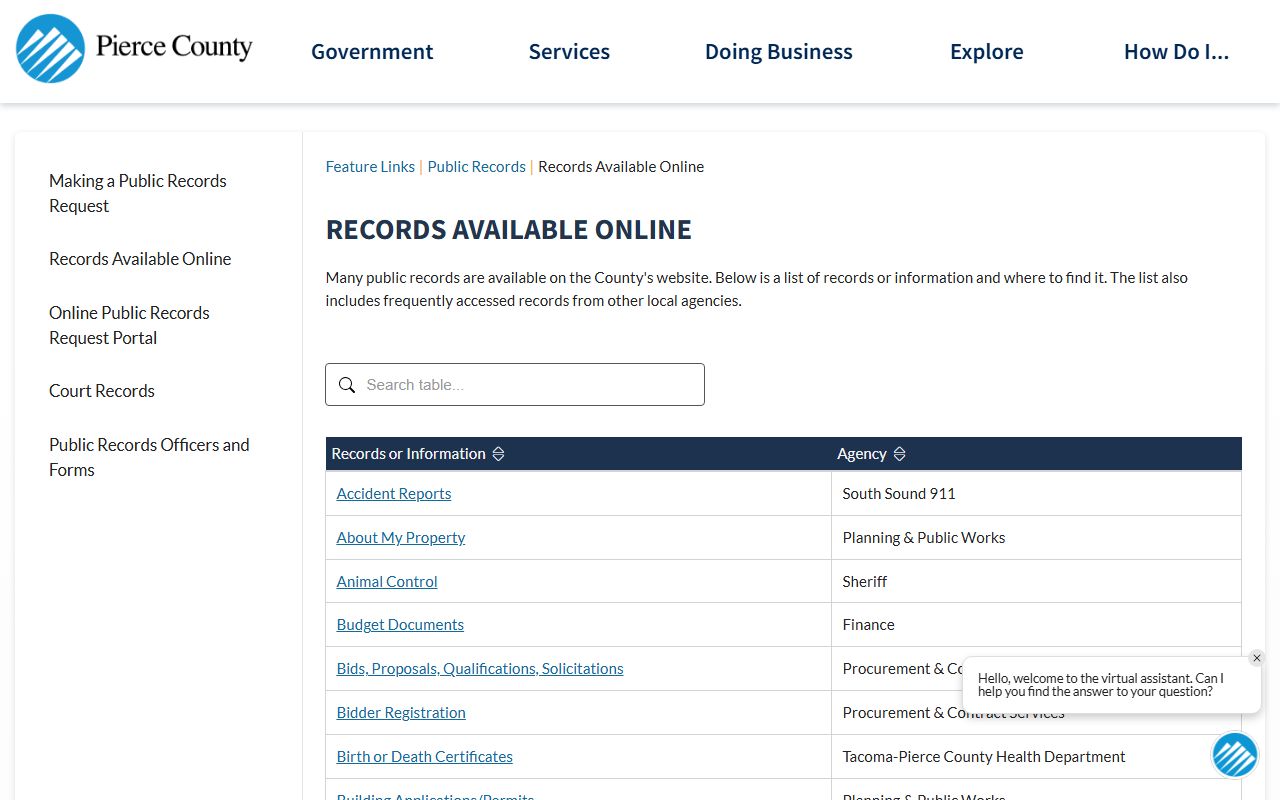Click the Pierce County logo

(x=134, y=48)
